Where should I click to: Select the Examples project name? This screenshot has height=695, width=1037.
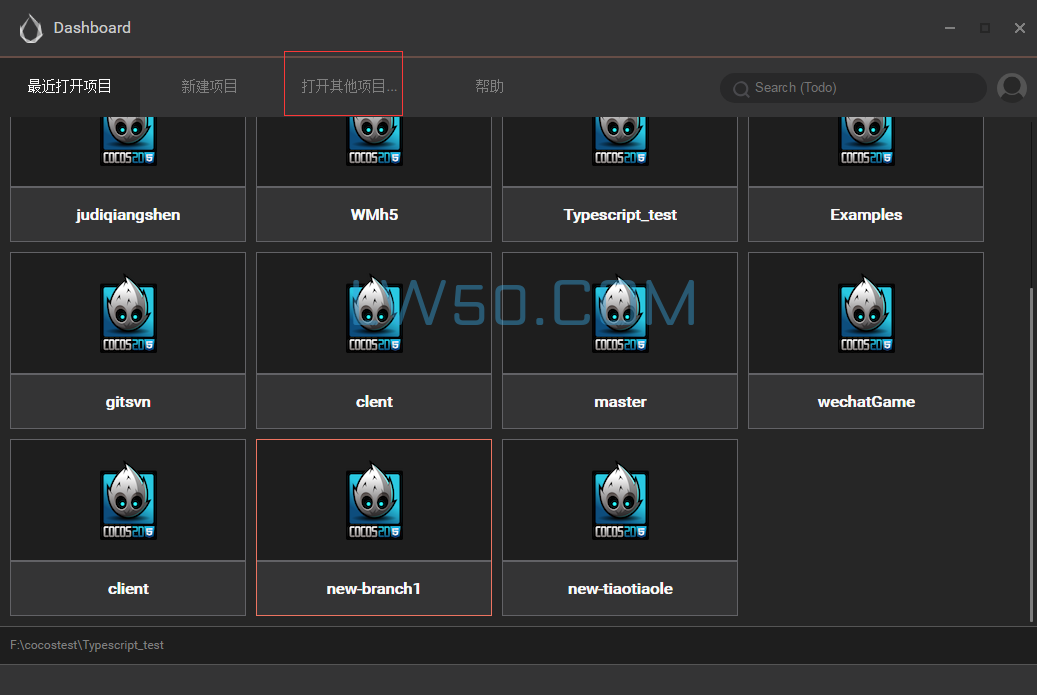tap(866, 215)
